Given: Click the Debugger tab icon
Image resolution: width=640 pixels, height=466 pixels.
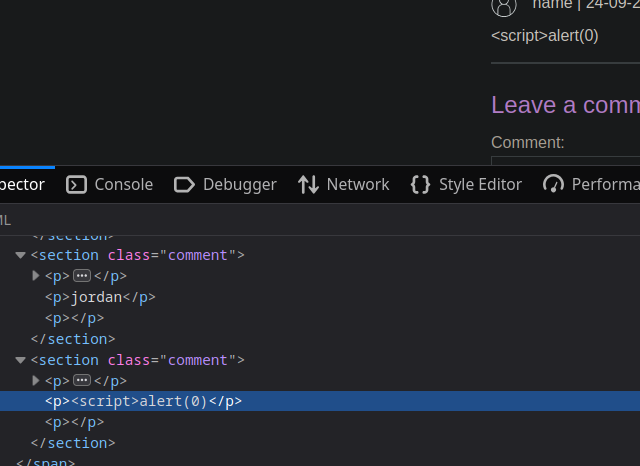Looking at the screenshot, I should tap(184, 184).
